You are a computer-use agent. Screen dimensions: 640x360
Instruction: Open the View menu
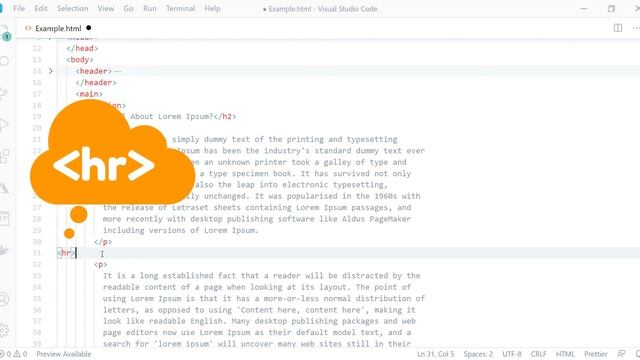pos(106,9)
